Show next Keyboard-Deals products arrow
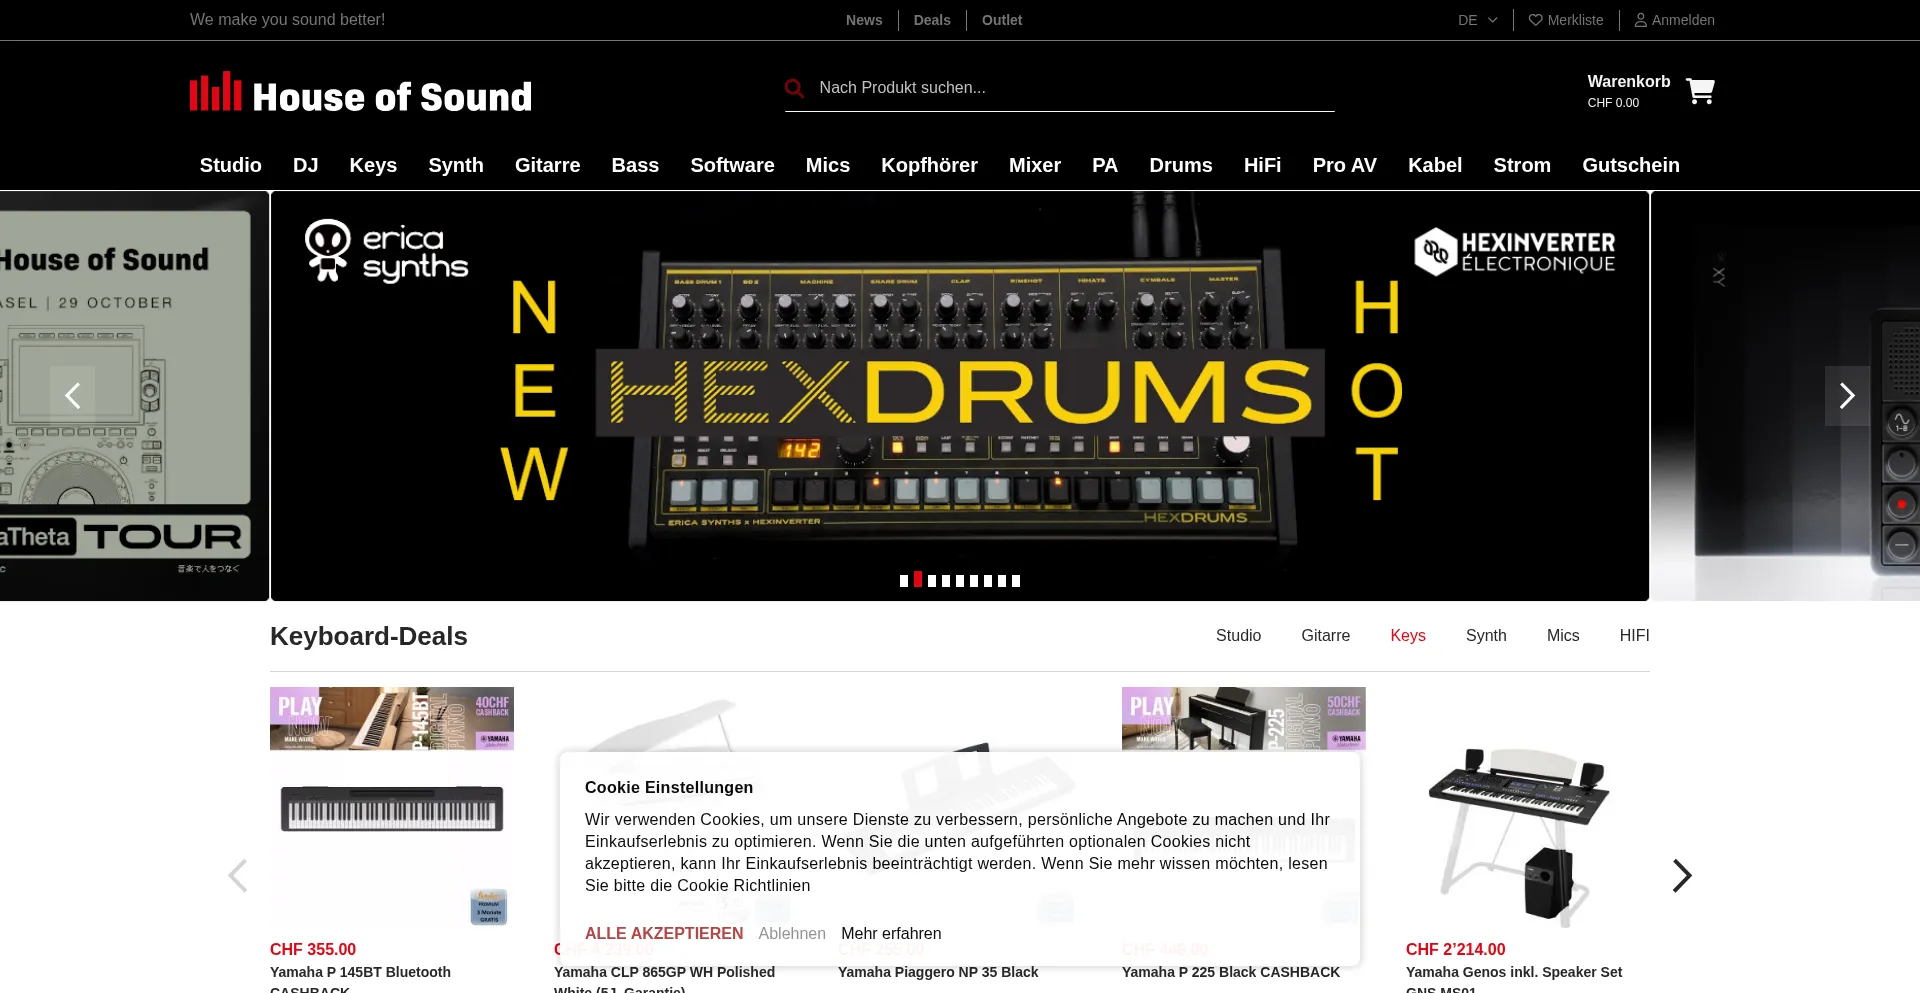Screen dimensions: 1920x993 pyautogui.click(x=1682, y=876)
